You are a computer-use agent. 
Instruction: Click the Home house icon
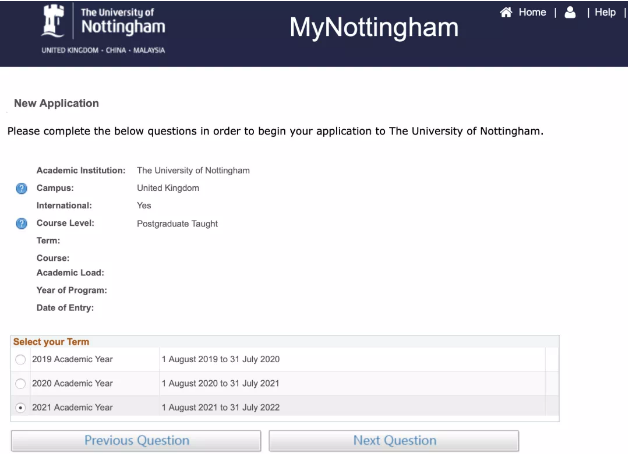tap(506, 13)
